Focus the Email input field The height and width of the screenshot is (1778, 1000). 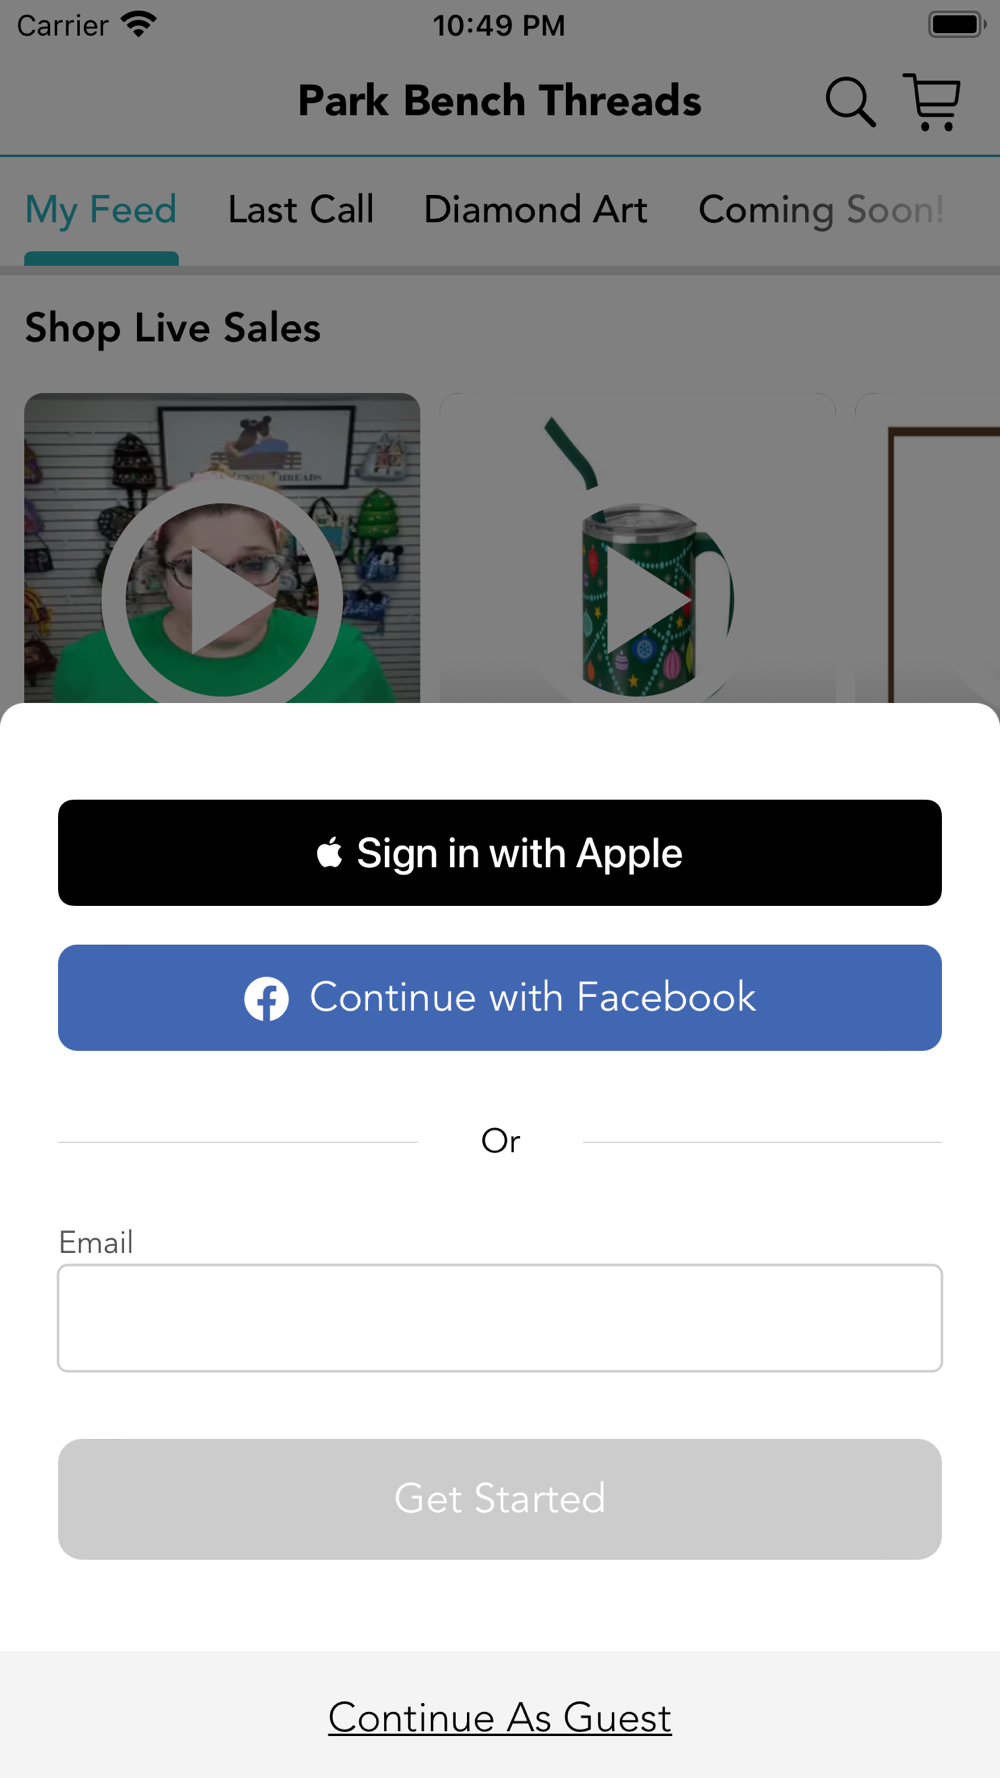coord(500,1318)
